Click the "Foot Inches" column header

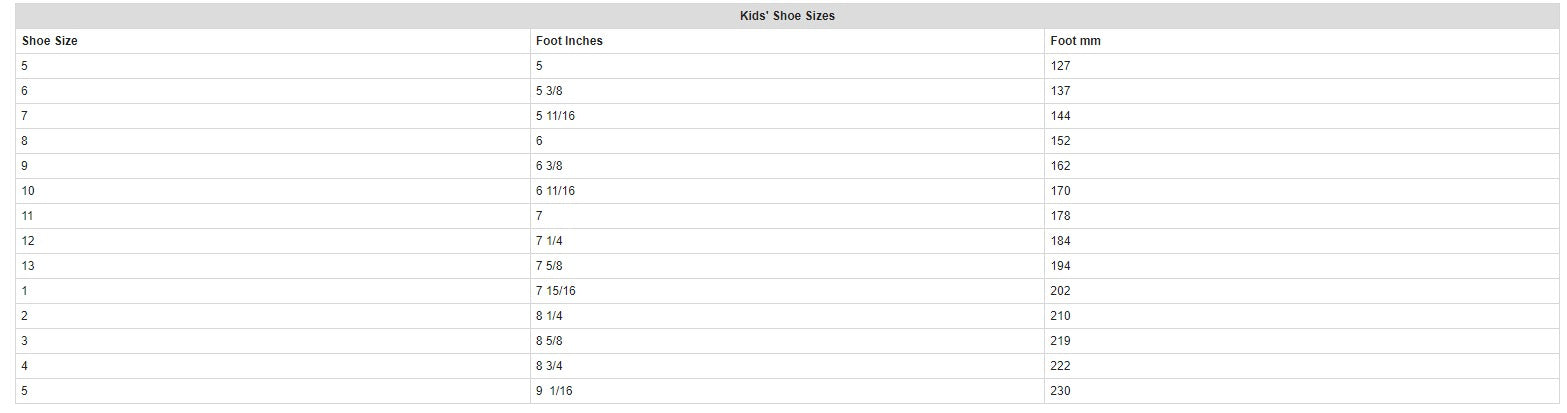pyautogui.click(x=569, y=41)
